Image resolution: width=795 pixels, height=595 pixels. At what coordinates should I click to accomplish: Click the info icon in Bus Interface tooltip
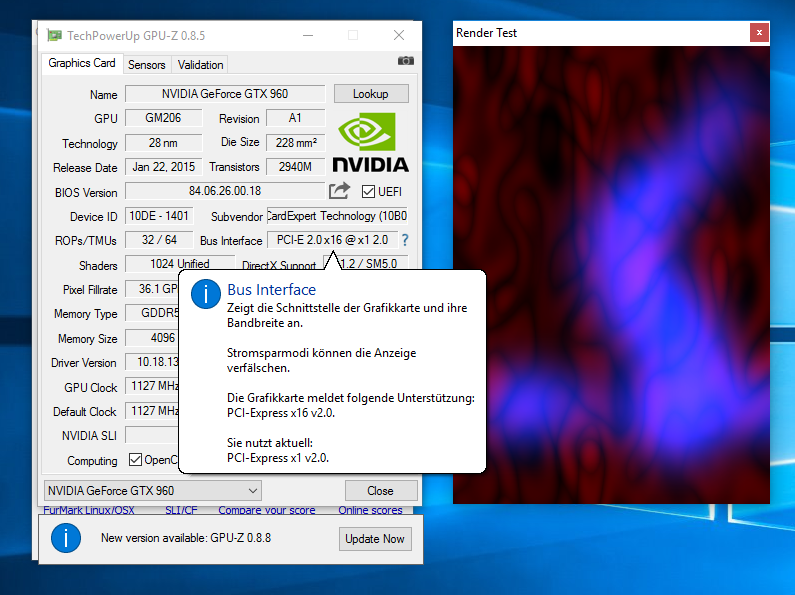[x=206, y=294]
